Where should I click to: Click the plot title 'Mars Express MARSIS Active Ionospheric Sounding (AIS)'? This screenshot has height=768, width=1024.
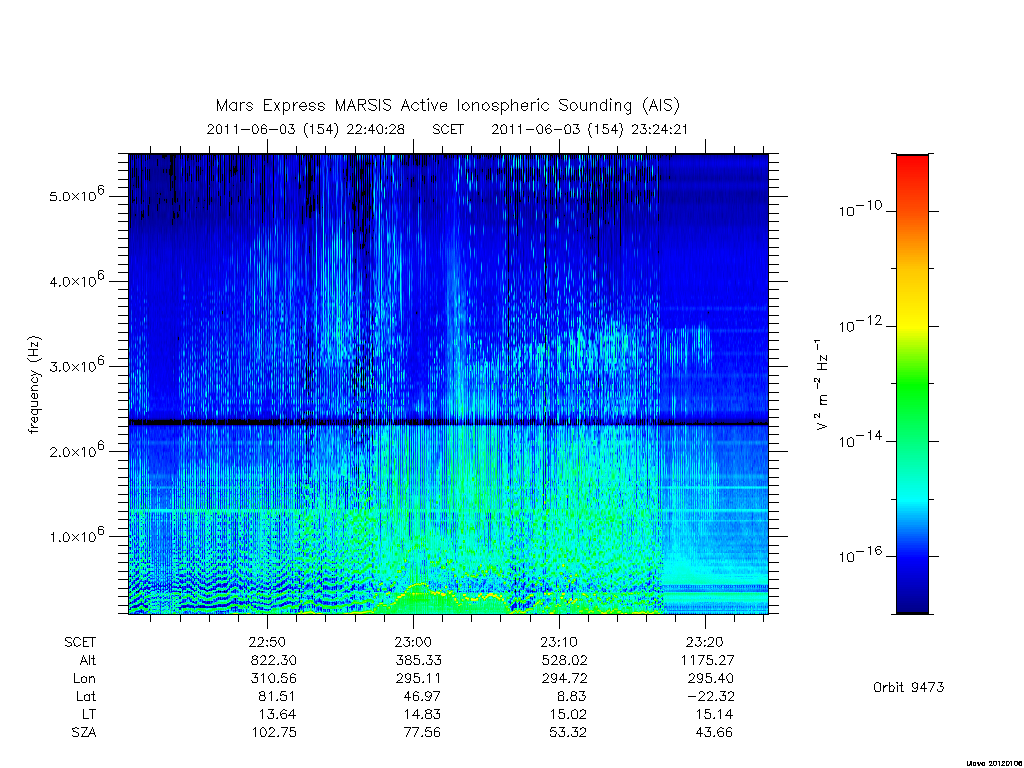click(x=448, y=105)
